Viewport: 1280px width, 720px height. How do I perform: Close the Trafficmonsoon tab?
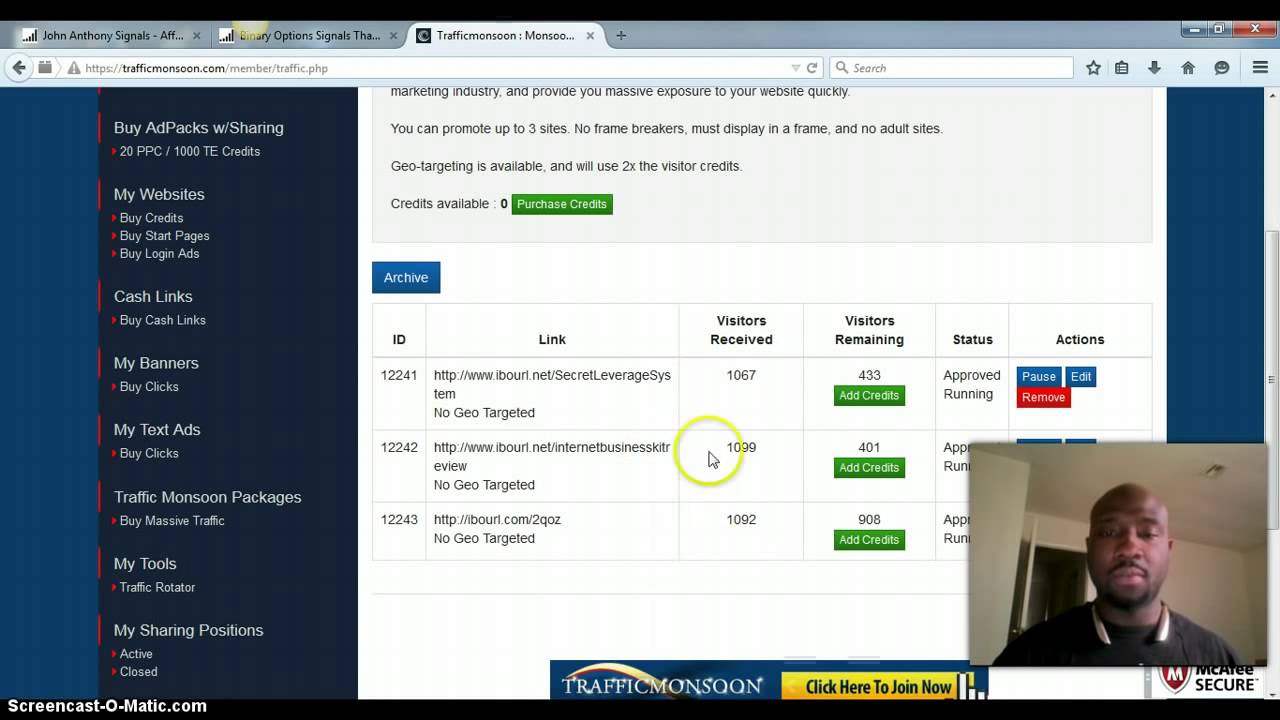(589, 36)
